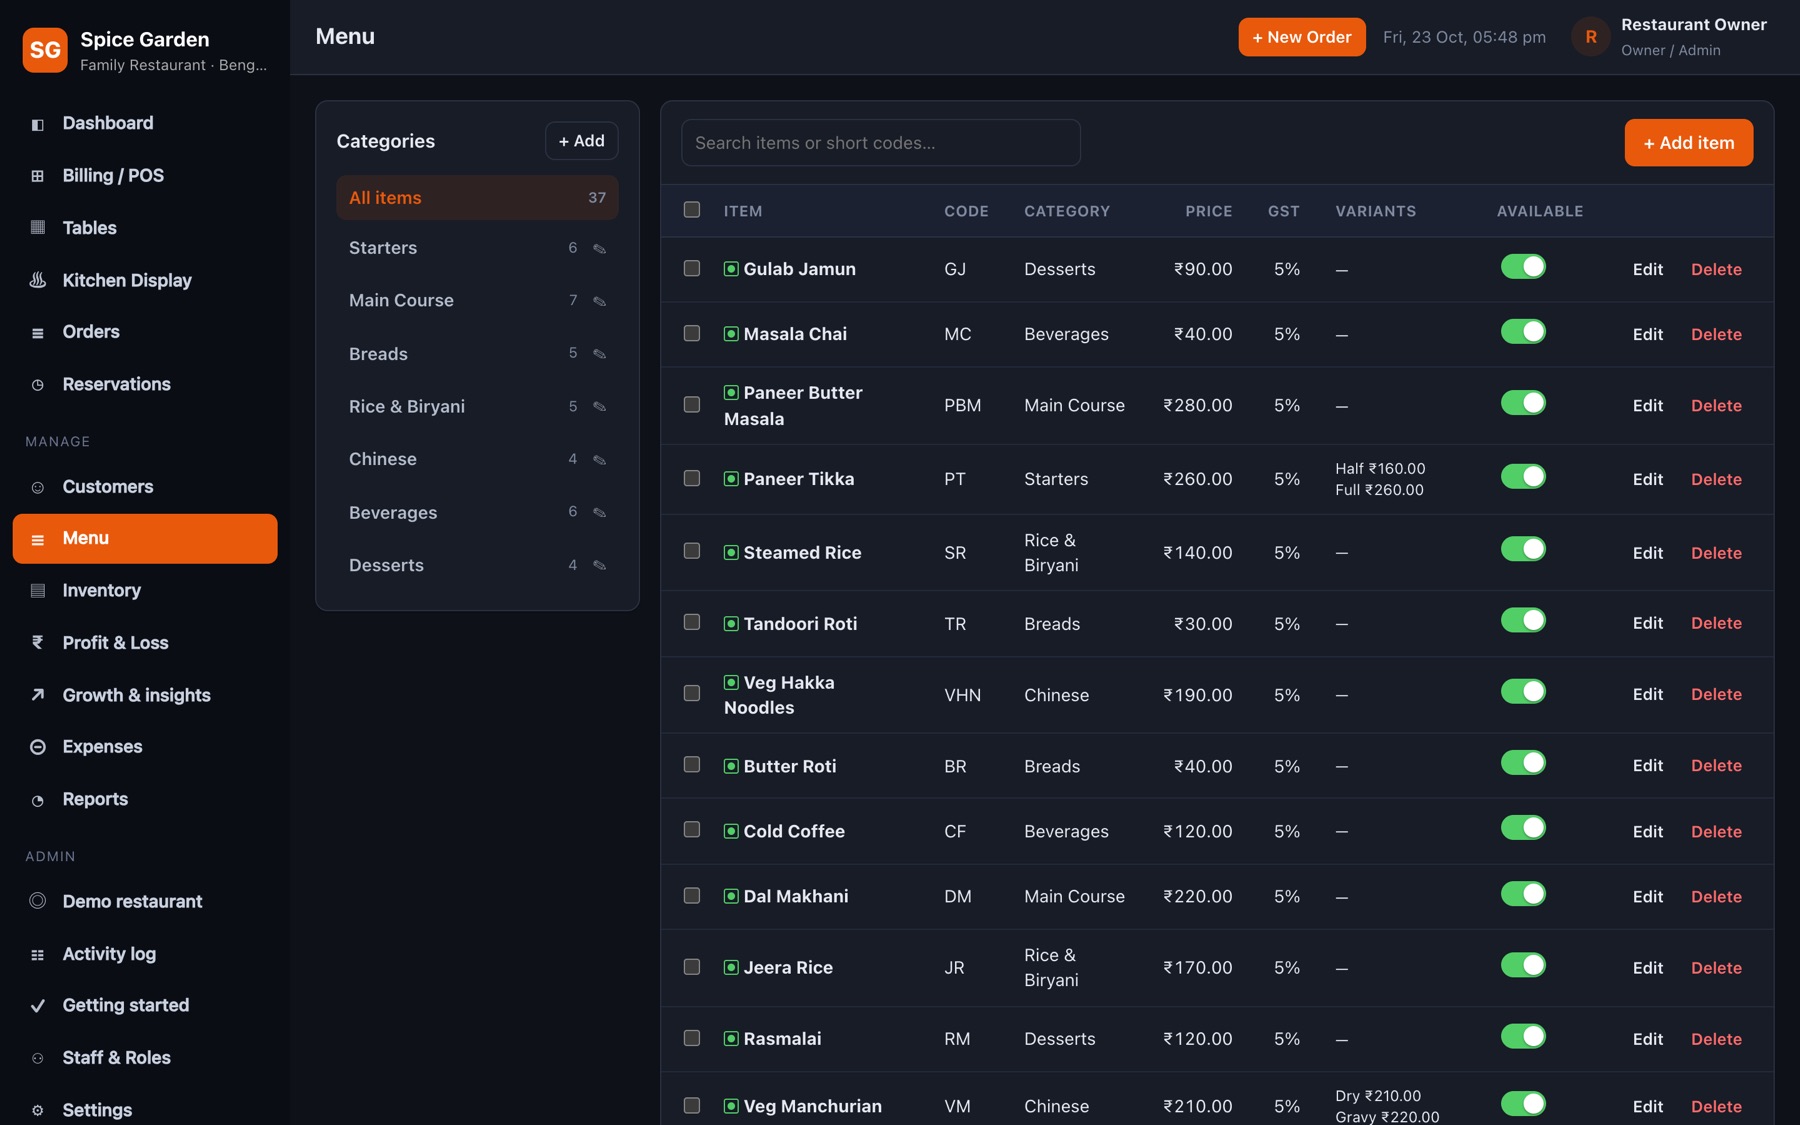Edit the Jeera Rice item
Viewport: 1800px width, 1125px height.
click(x=1647, y=968)
